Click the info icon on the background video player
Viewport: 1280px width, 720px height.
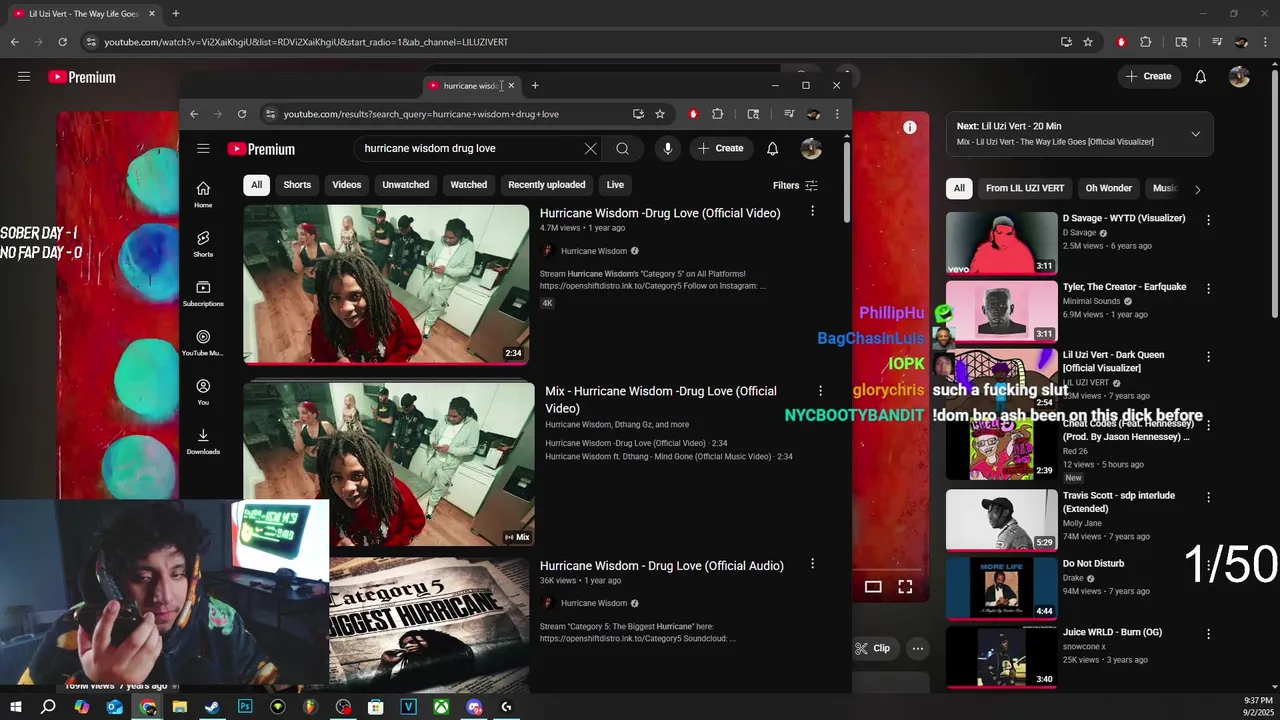(910, 127)
